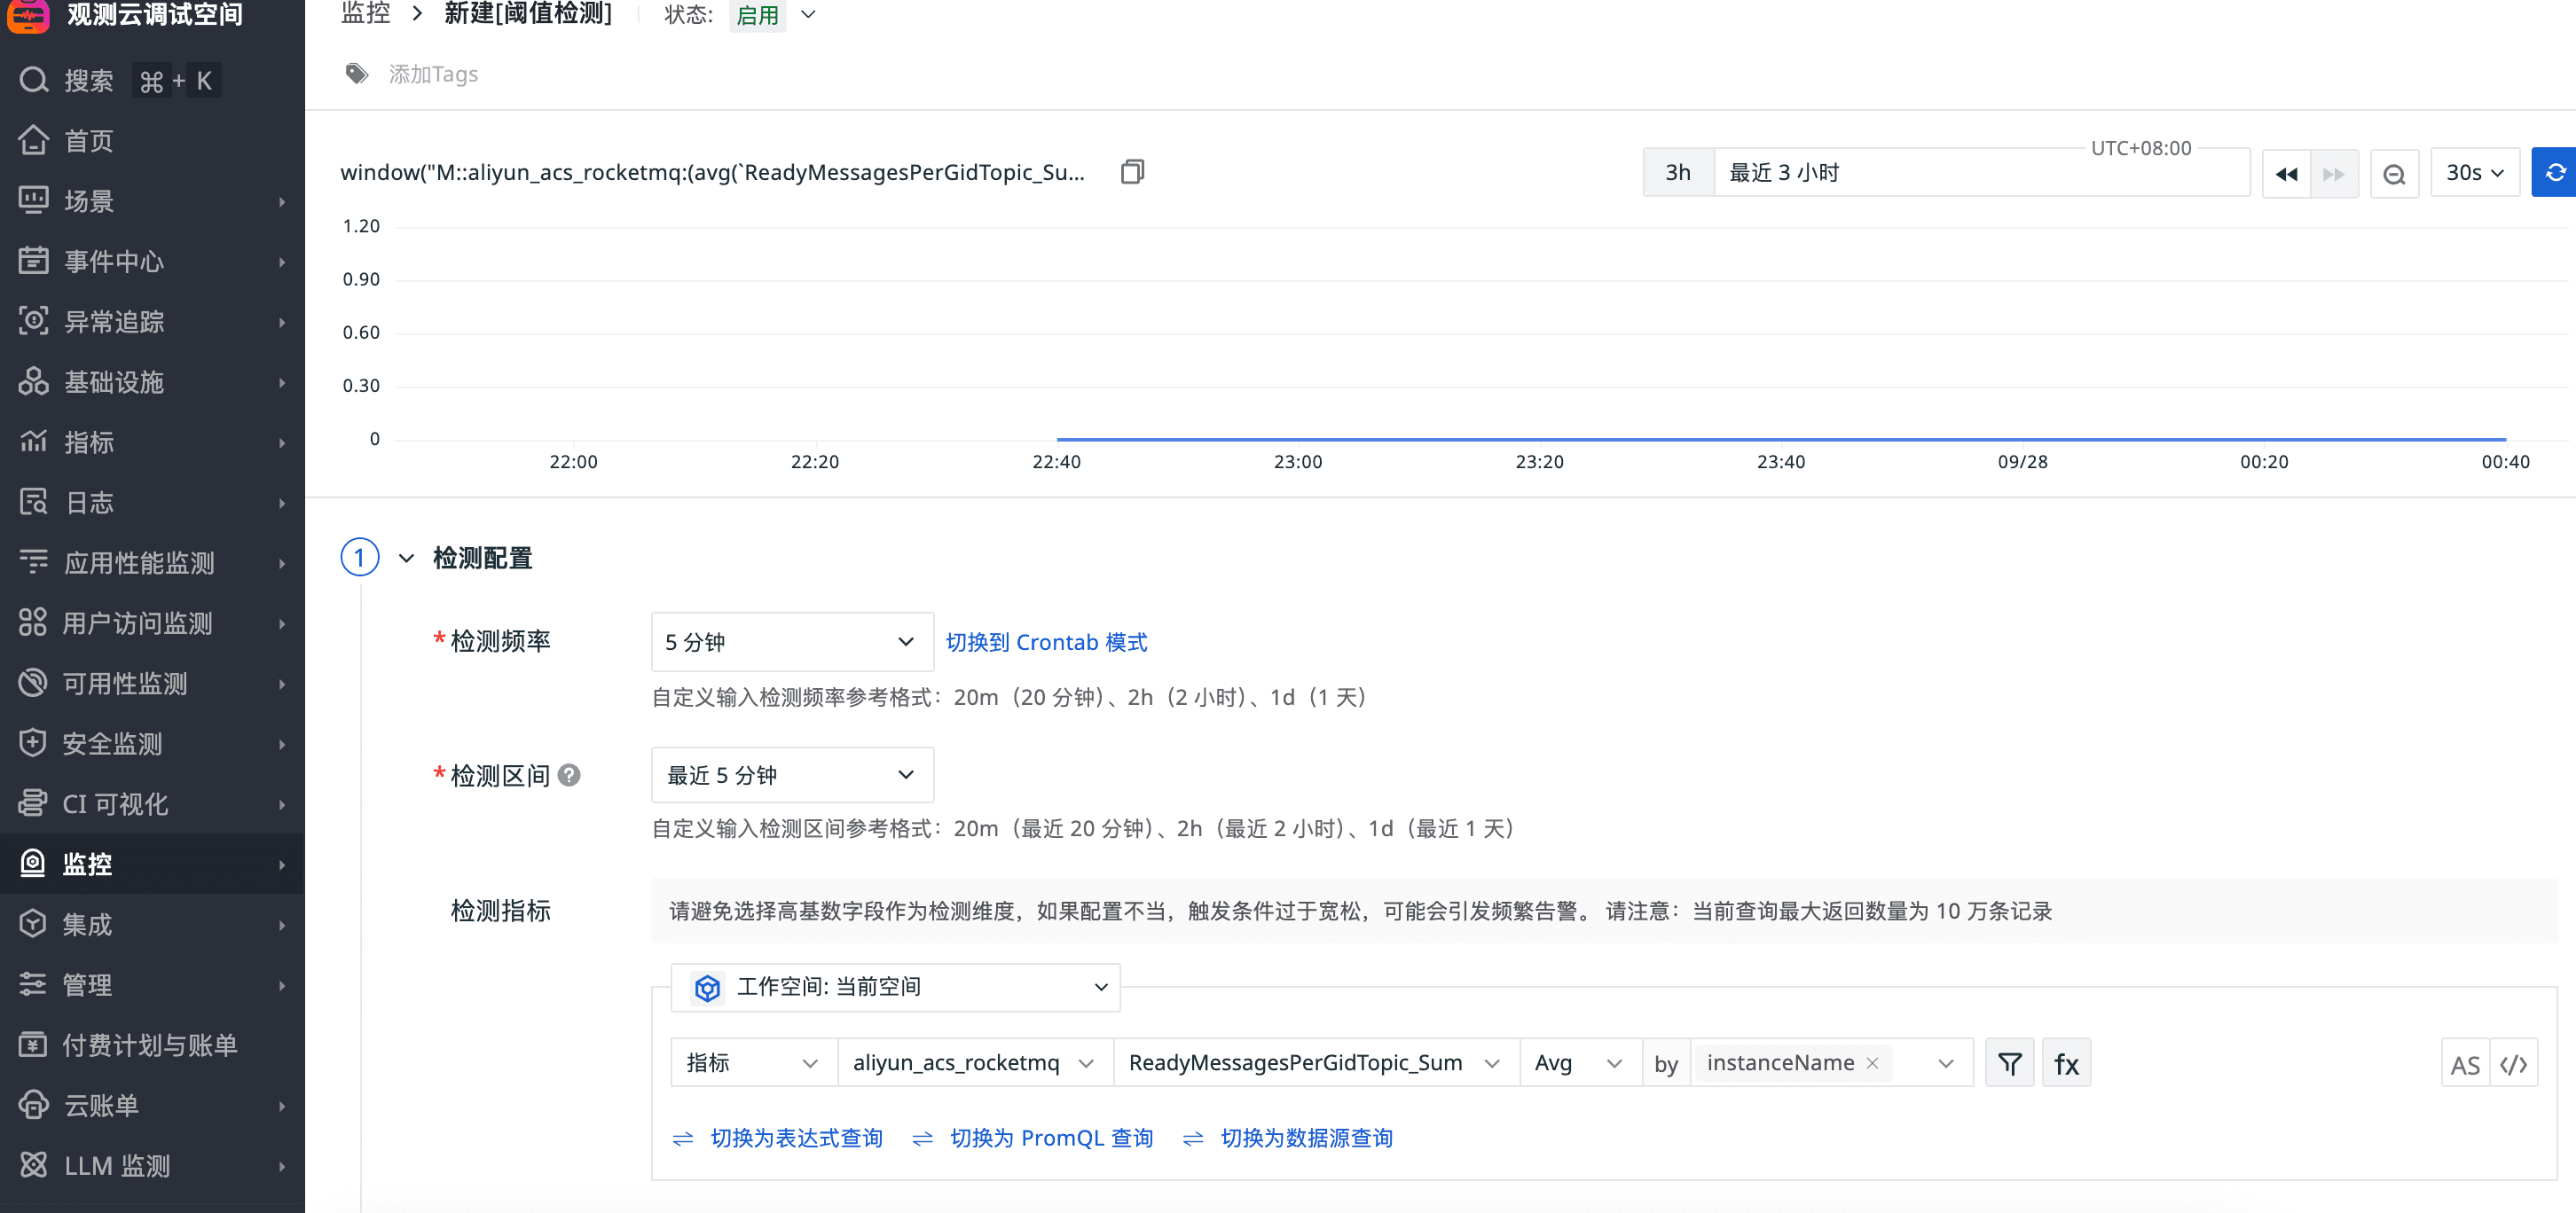Screen dimensions: 2576x1213
Task: Click the AS alias button
Action: point(2465,1064)
